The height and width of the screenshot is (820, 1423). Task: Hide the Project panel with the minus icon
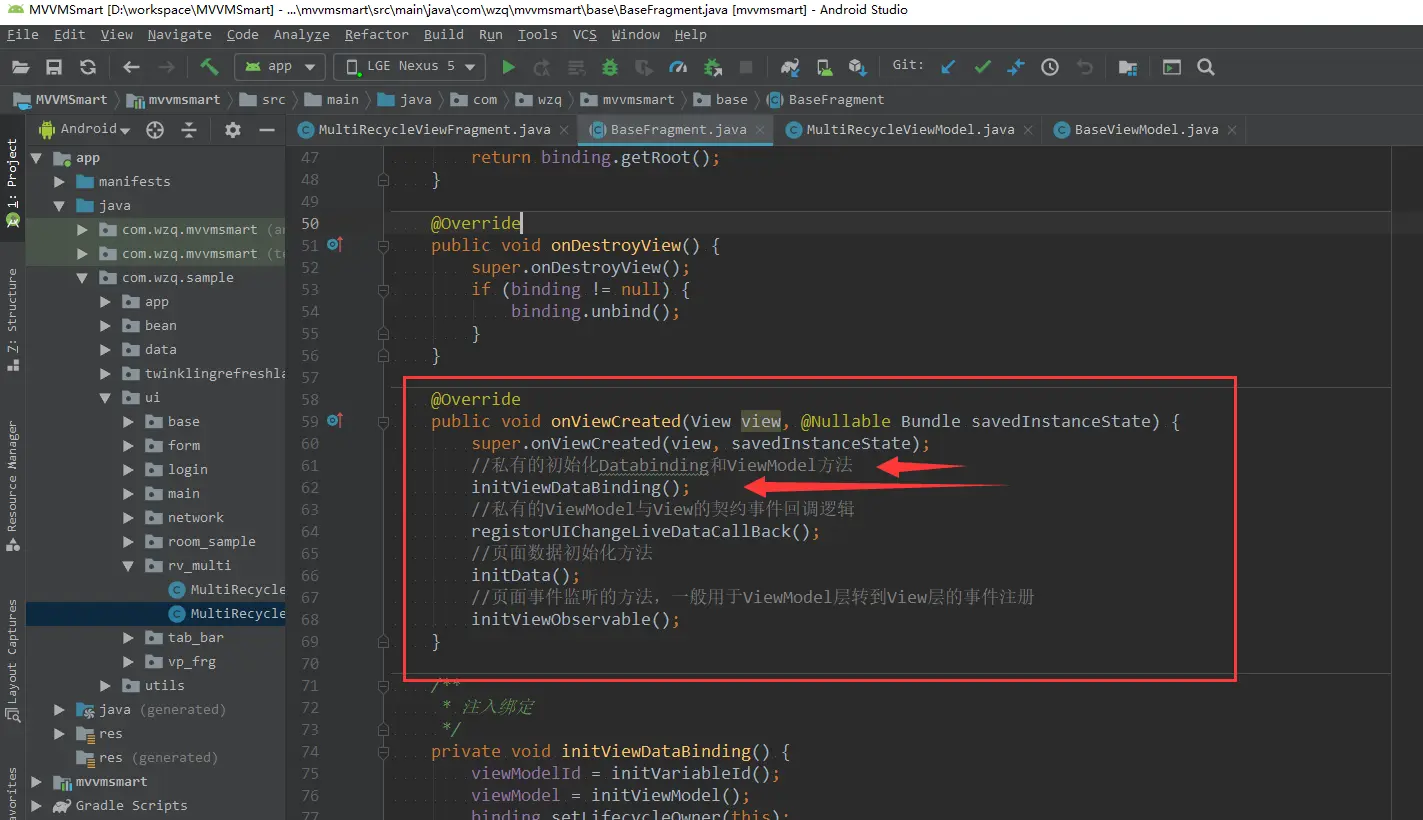pyautogui.click(x=267, y=130)
